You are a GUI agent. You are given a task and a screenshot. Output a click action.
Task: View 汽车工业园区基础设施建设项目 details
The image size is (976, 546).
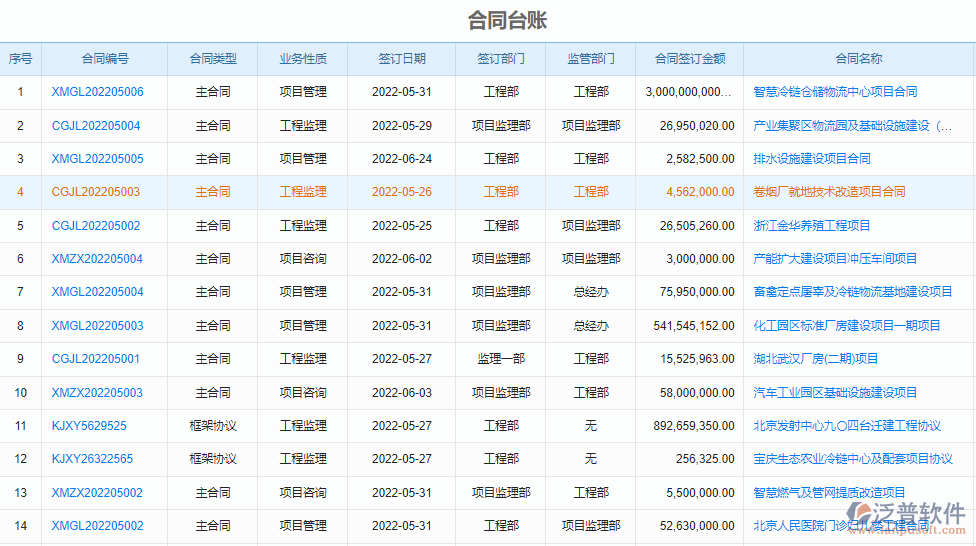pos(835,393)
